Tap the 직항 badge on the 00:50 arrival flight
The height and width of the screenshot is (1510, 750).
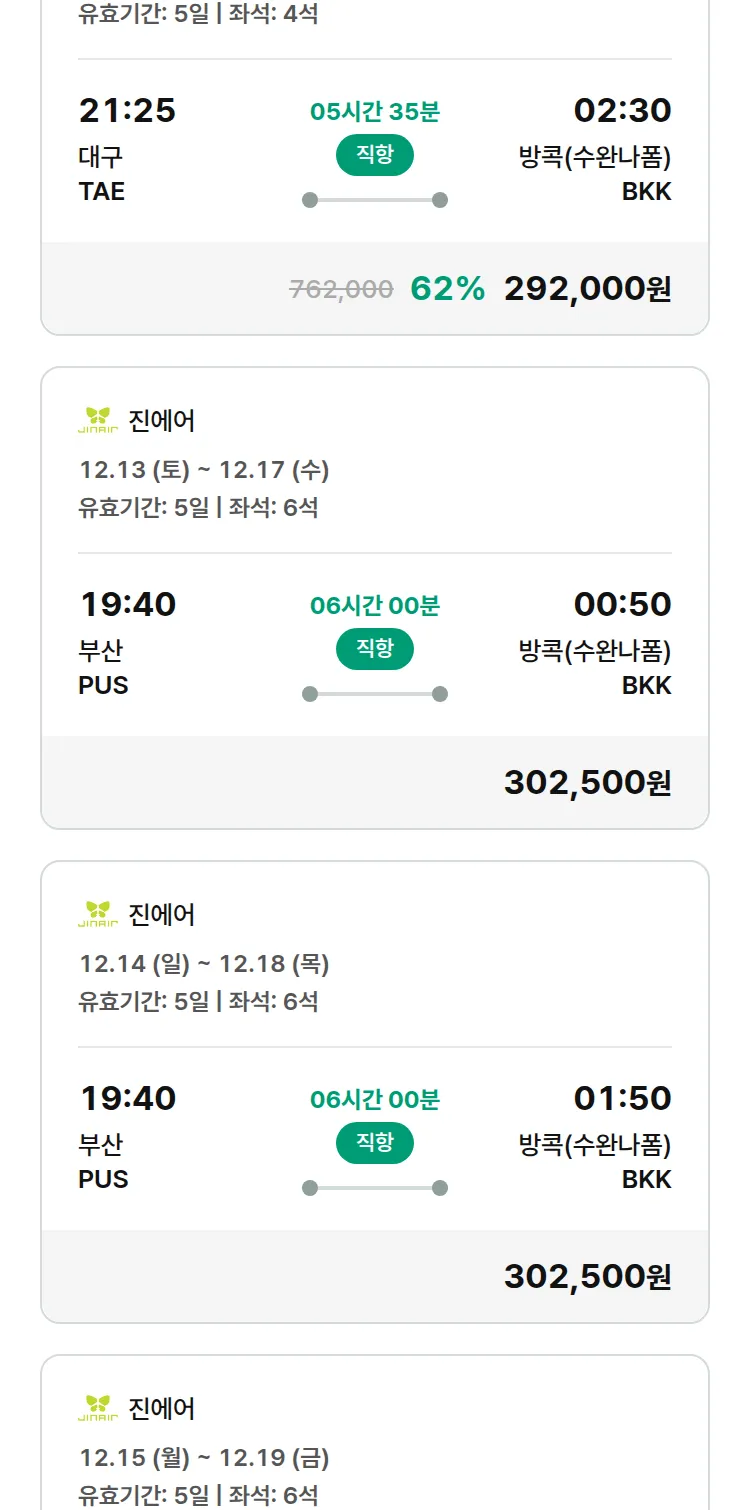point(375,649)
